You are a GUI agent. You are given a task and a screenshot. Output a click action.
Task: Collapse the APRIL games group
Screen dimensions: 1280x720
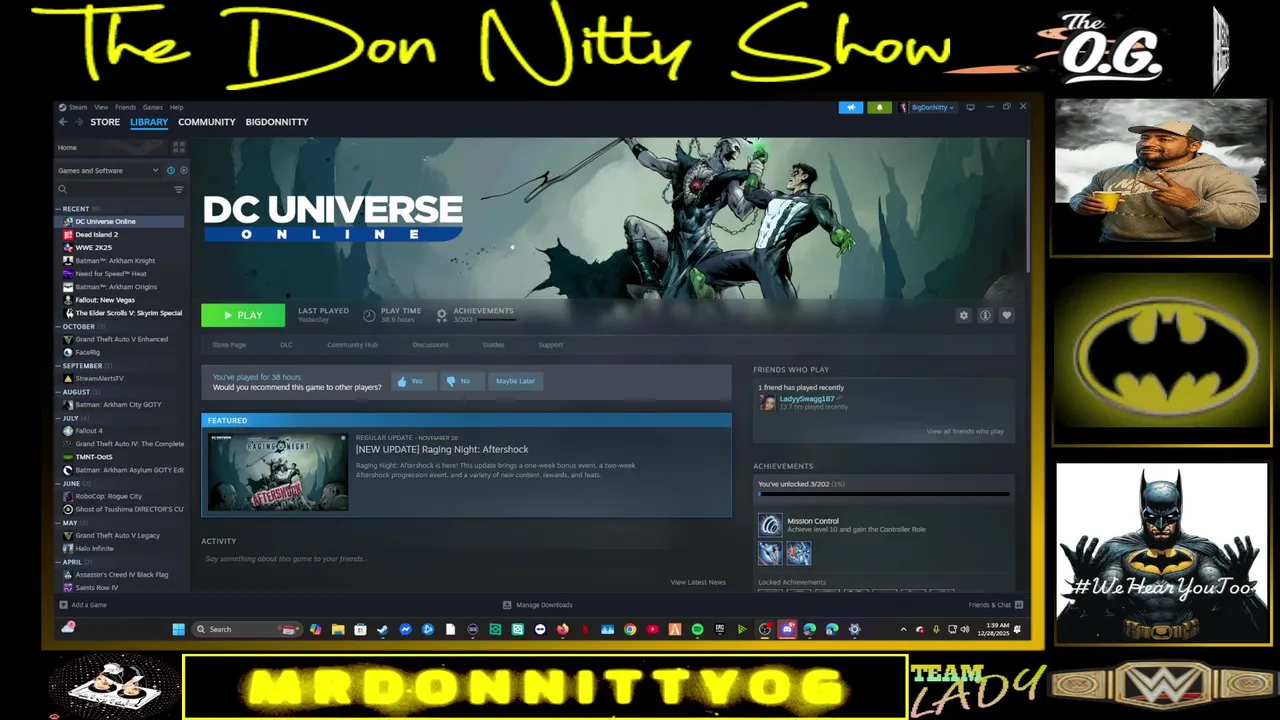click(x=58, y=562)
